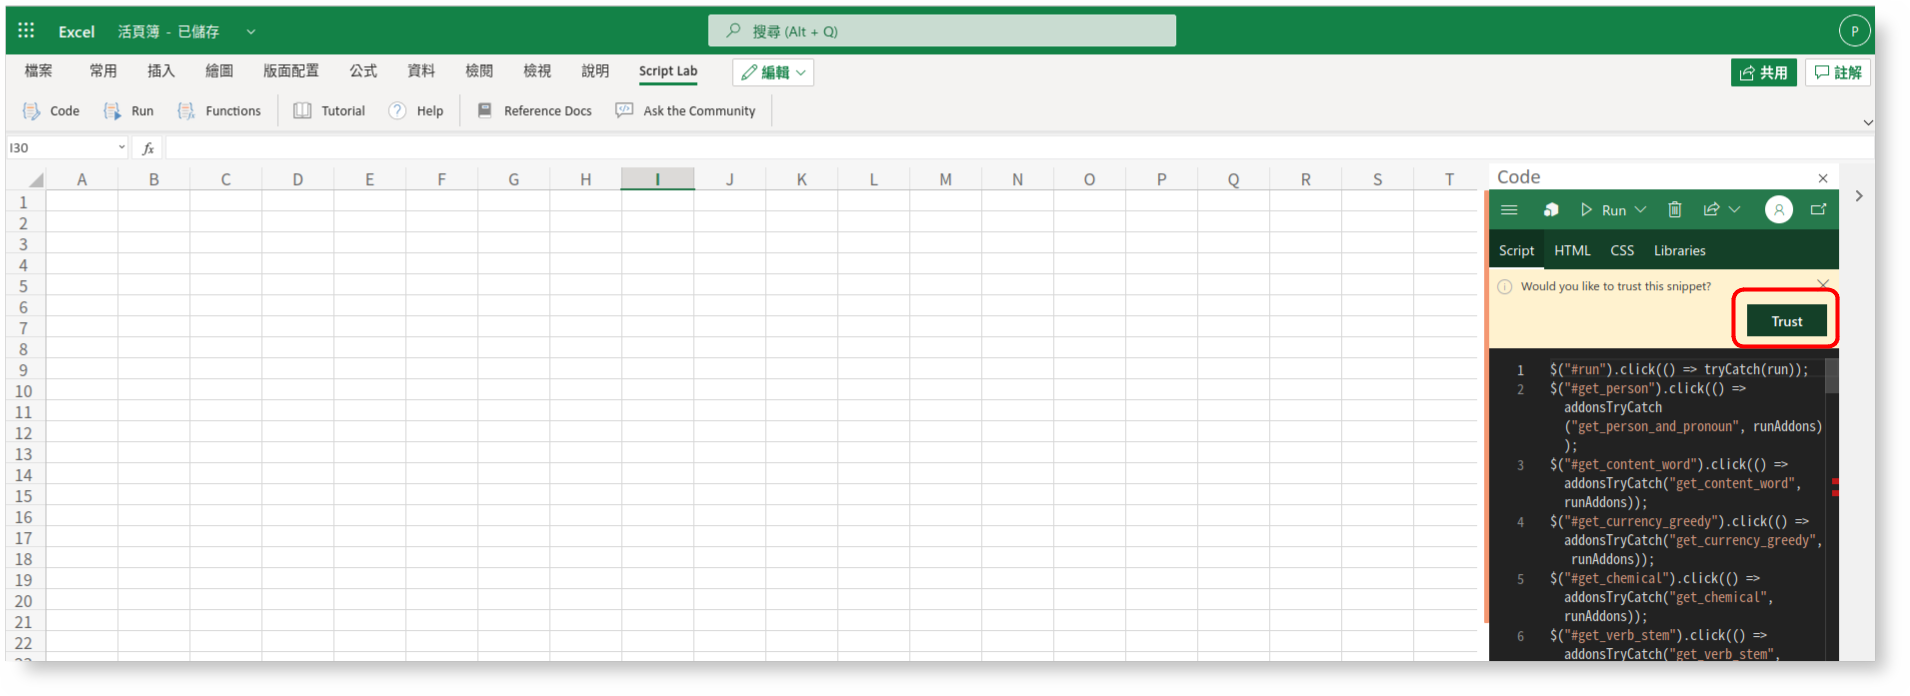
Task: Select column T header
Action: tap(1449, 180)
